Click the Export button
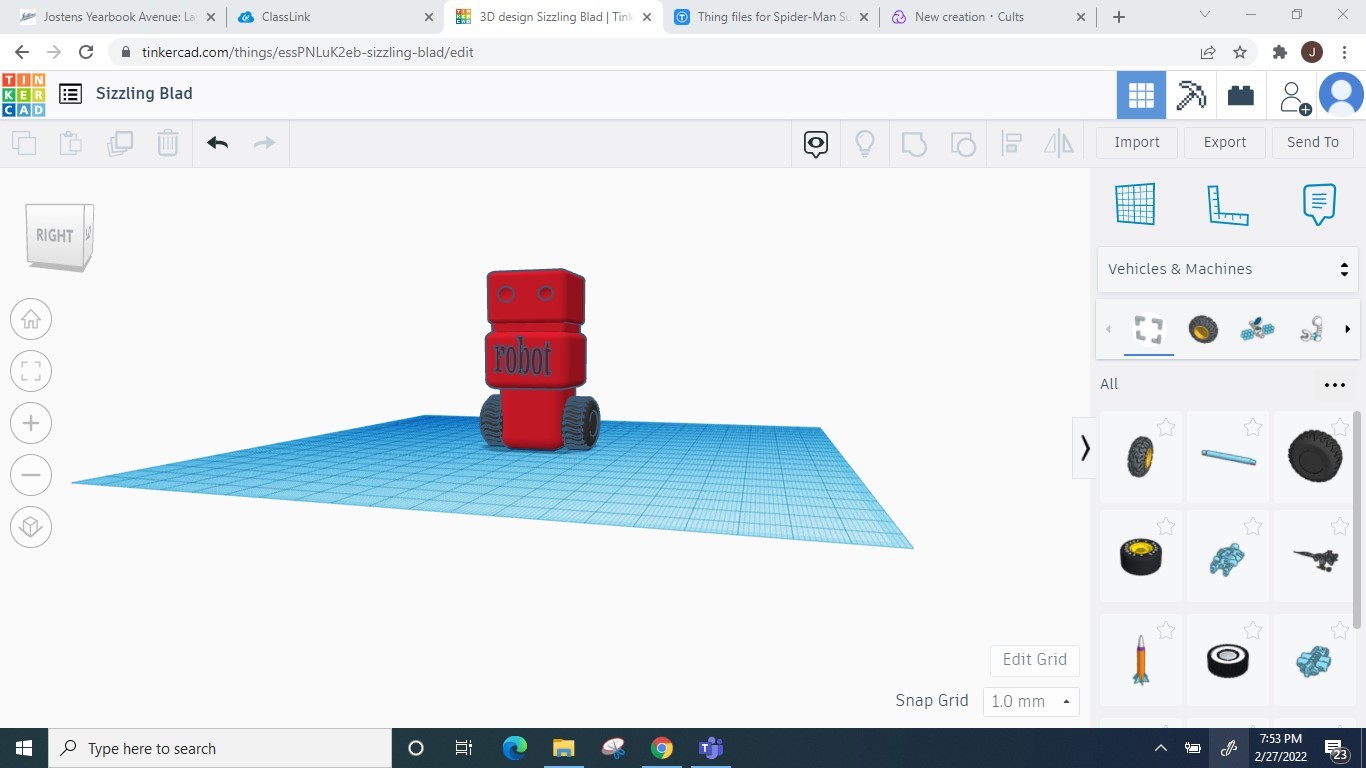Screen dimensions: 1366x768 click(1224, 142)
